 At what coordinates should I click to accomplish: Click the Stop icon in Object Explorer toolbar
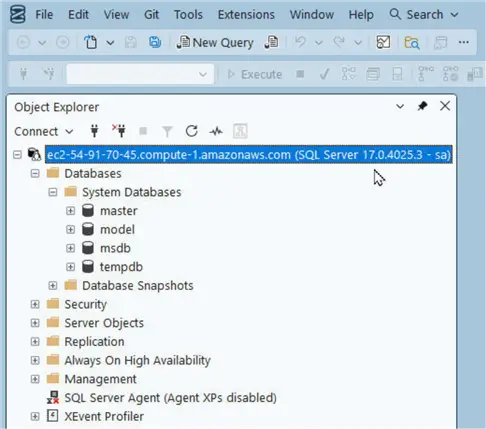tap(143, 131)
